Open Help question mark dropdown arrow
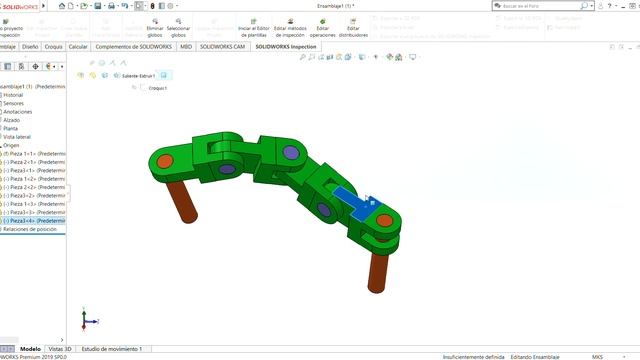This screenshot has width=640, height=360. (x=616, y=6)
